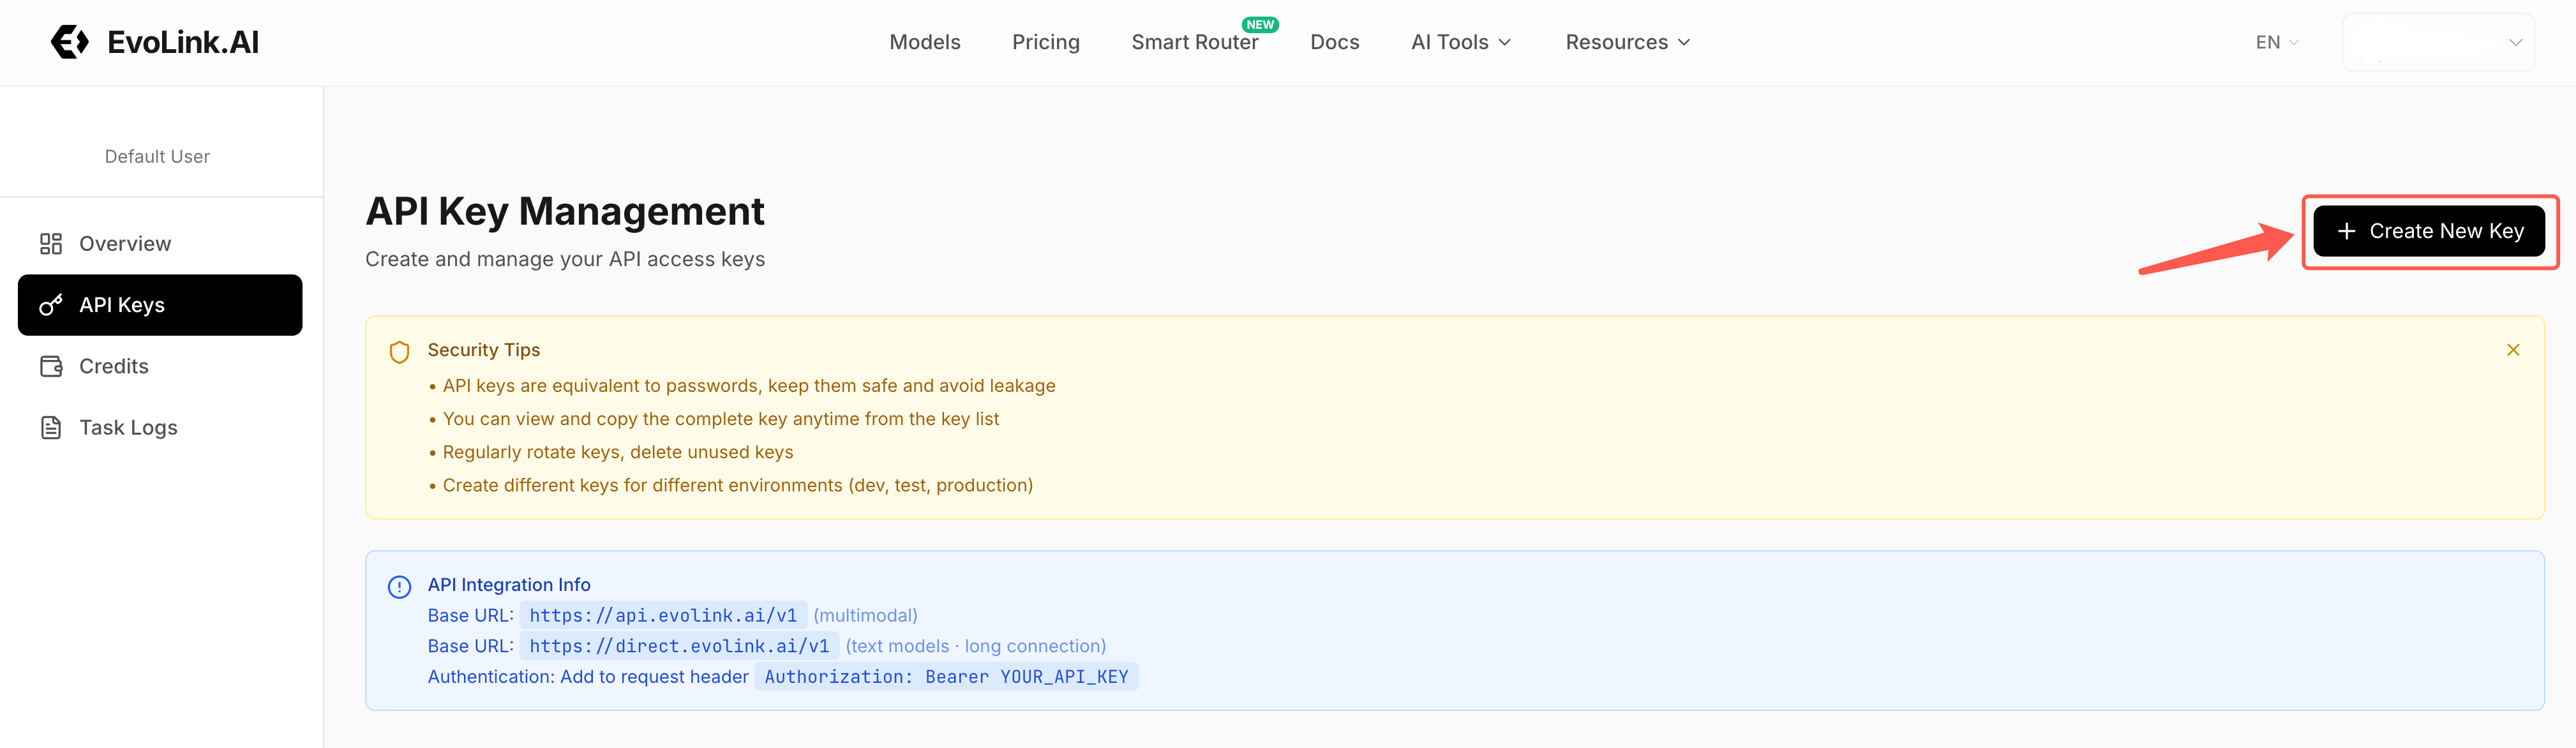2576x748 pixels.
Task: Click the Create New Key button
Action: coord(2429,231)
